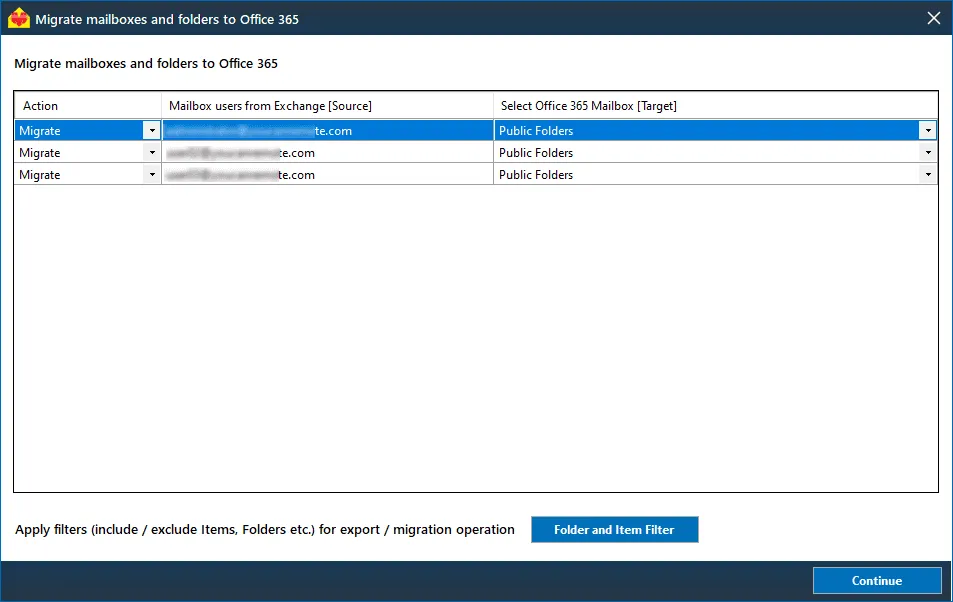This screenshot has width=953, height=602.
Task: Select the source mailbox cell in highlighted row
Action: point(328,130)
